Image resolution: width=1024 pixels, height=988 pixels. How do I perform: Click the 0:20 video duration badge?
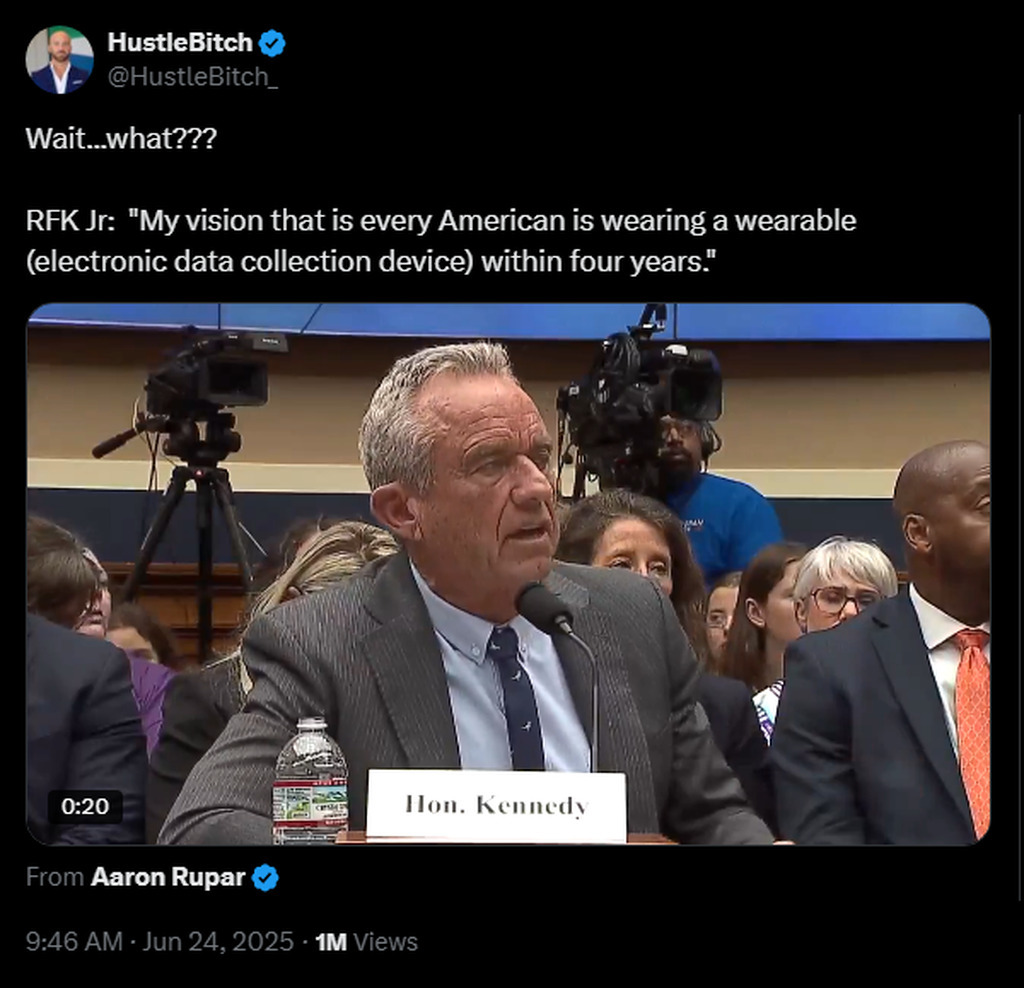point(85,806)
